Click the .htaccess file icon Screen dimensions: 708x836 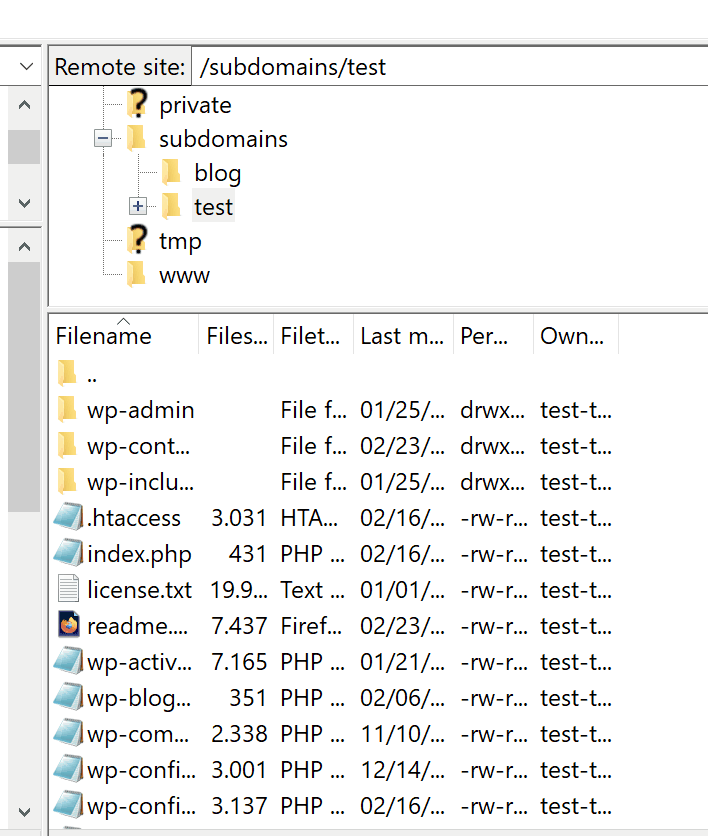(x=69, y=517)
